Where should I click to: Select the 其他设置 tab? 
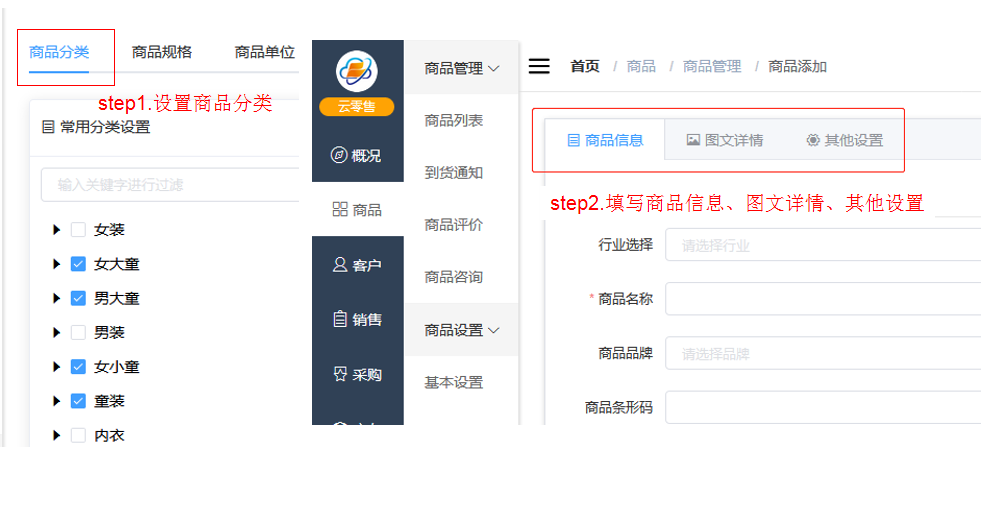[x=845, y=140]
